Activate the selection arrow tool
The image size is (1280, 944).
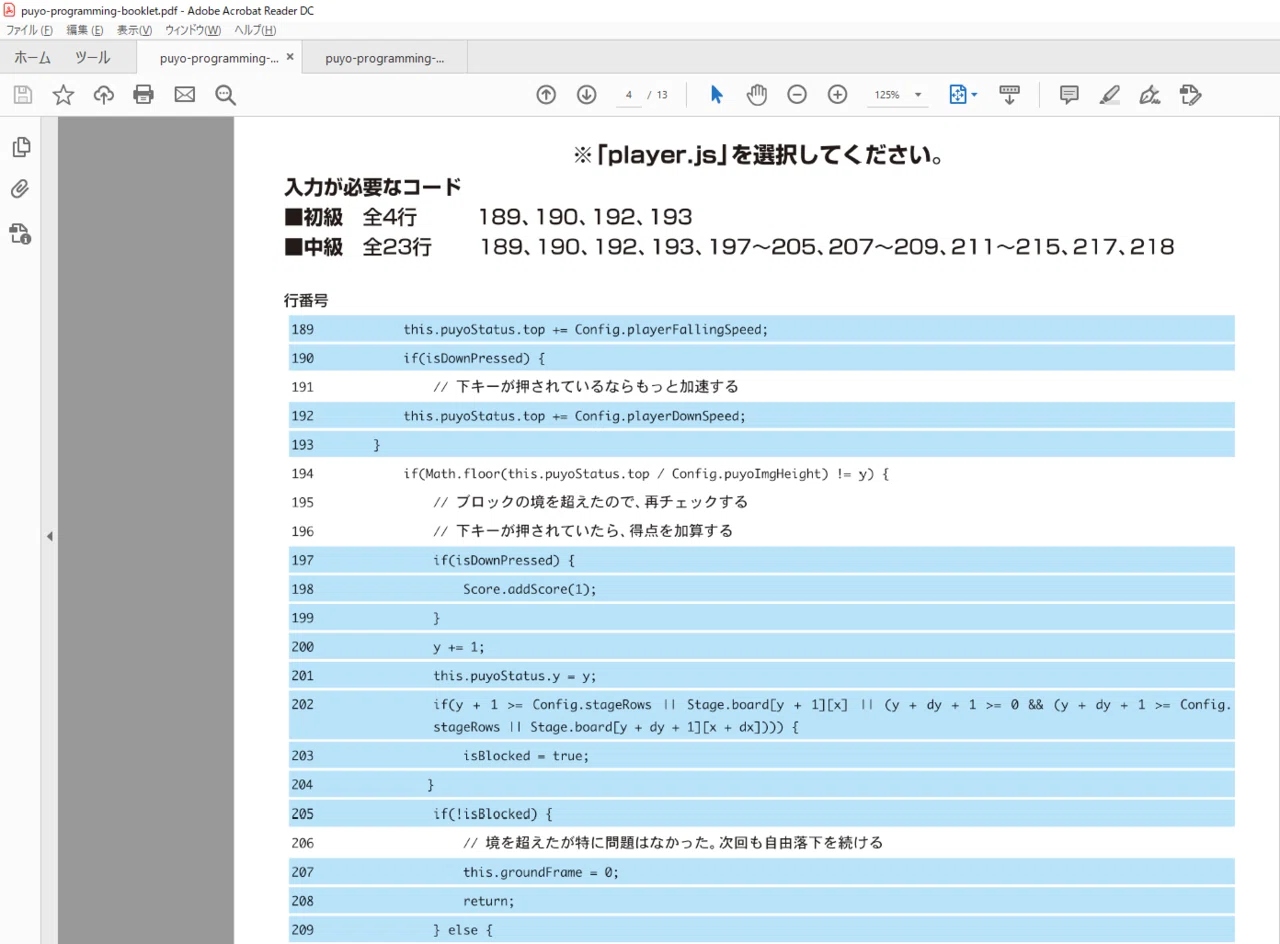click(x=716, y=95)
